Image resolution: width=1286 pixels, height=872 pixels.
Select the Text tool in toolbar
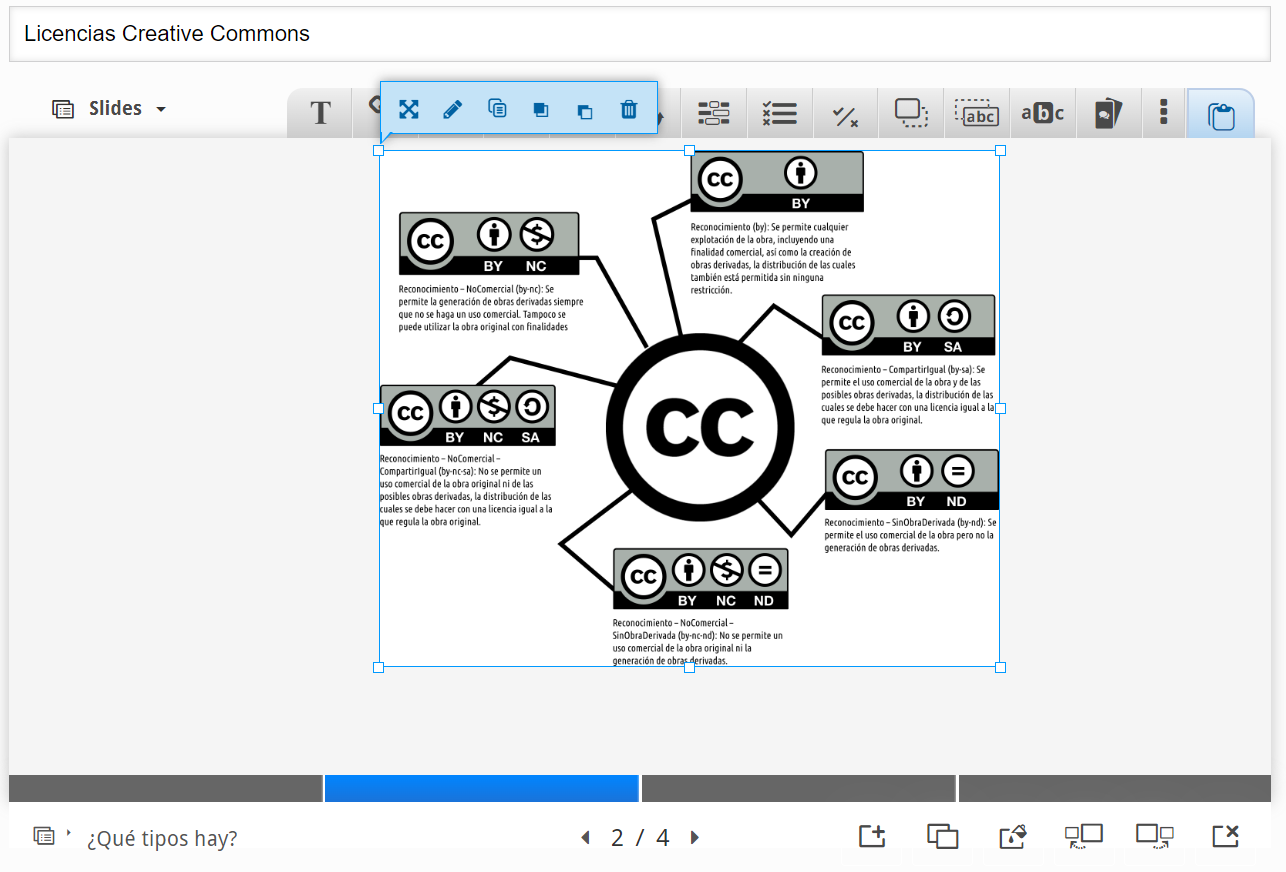(x=320, y=113)
